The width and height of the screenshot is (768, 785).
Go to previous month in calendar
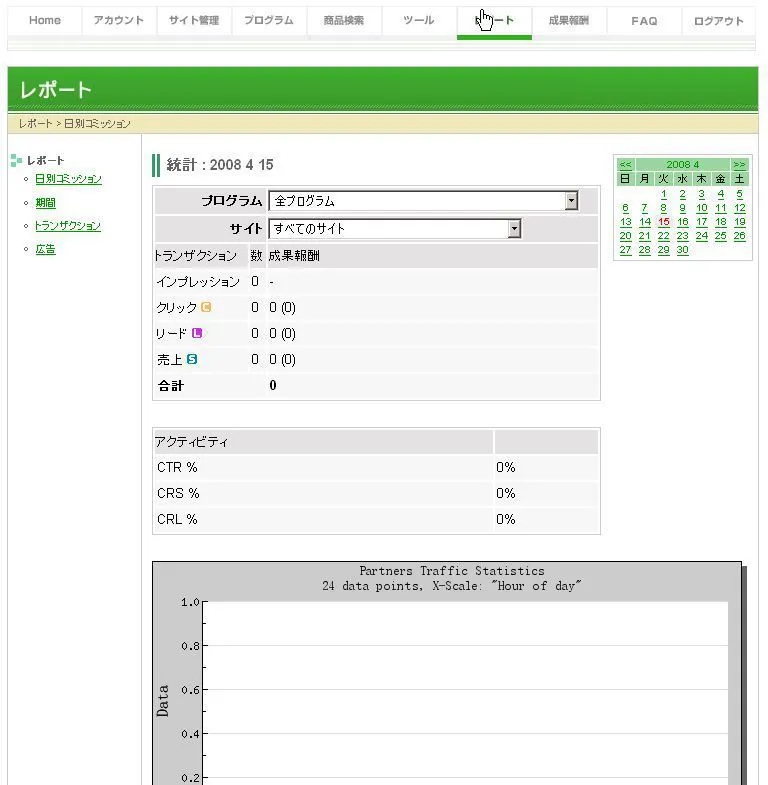pos(625,164)
